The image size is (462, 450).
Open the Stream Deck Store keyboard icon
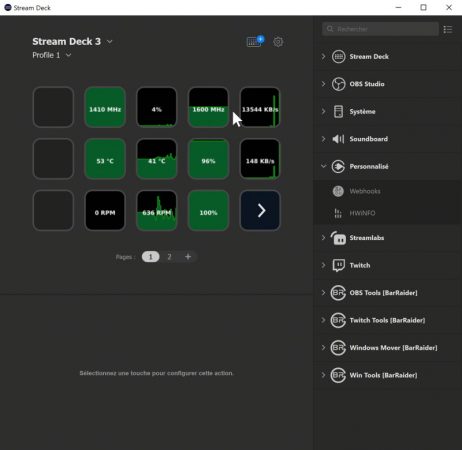[x=255, y=42]
